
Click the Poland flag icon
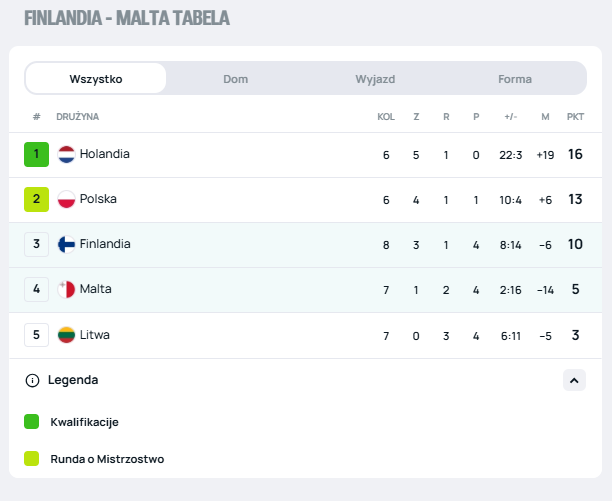67,200
